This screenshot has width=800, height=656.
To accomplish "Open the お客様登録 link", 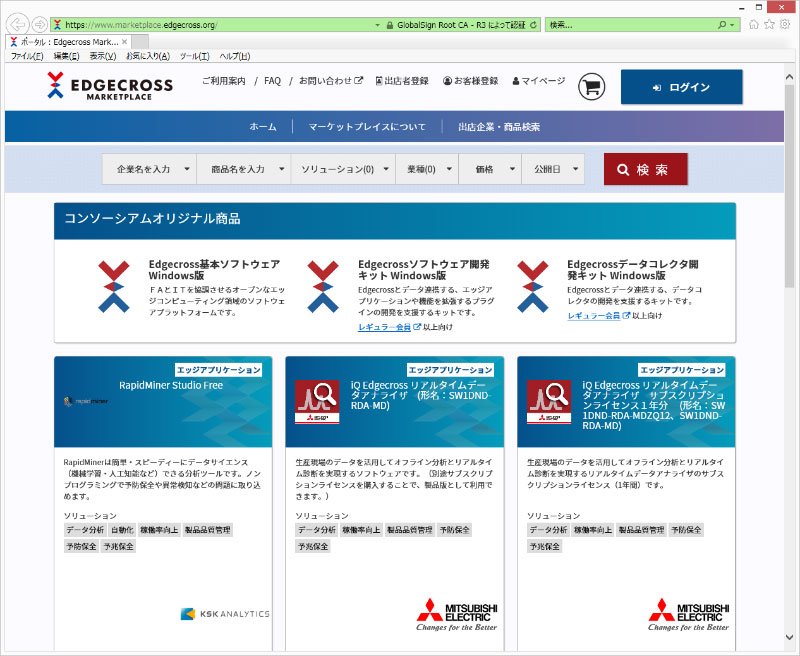I will 470,81.
